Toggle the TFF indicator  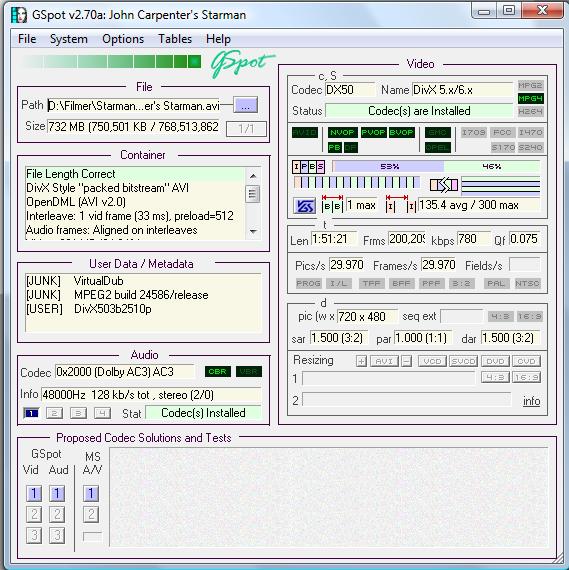tap(371, 283)
